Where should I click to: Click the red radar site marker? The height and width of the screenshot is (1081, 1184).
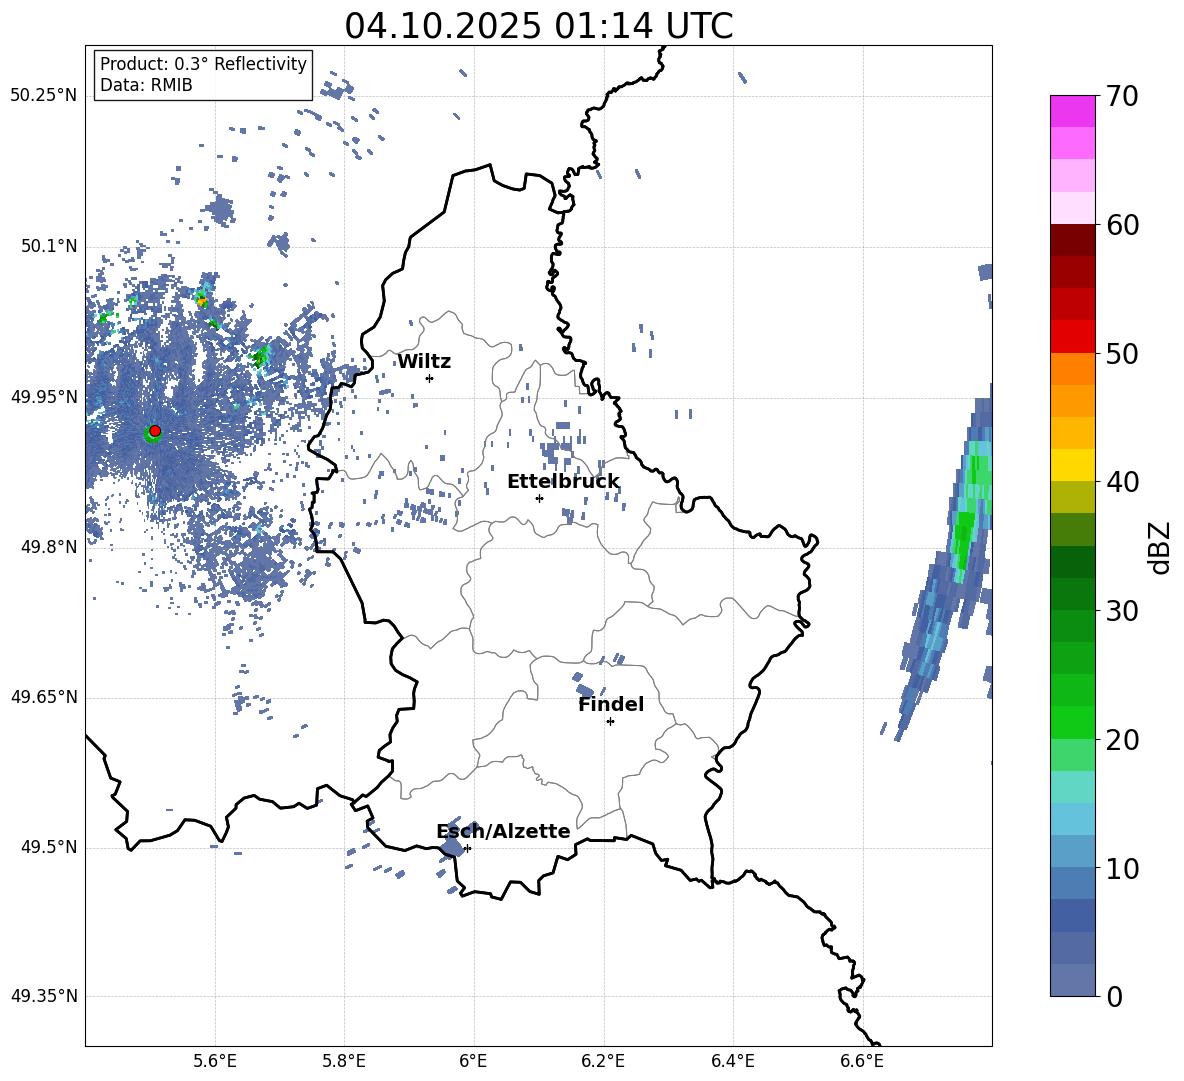[155, 430]
